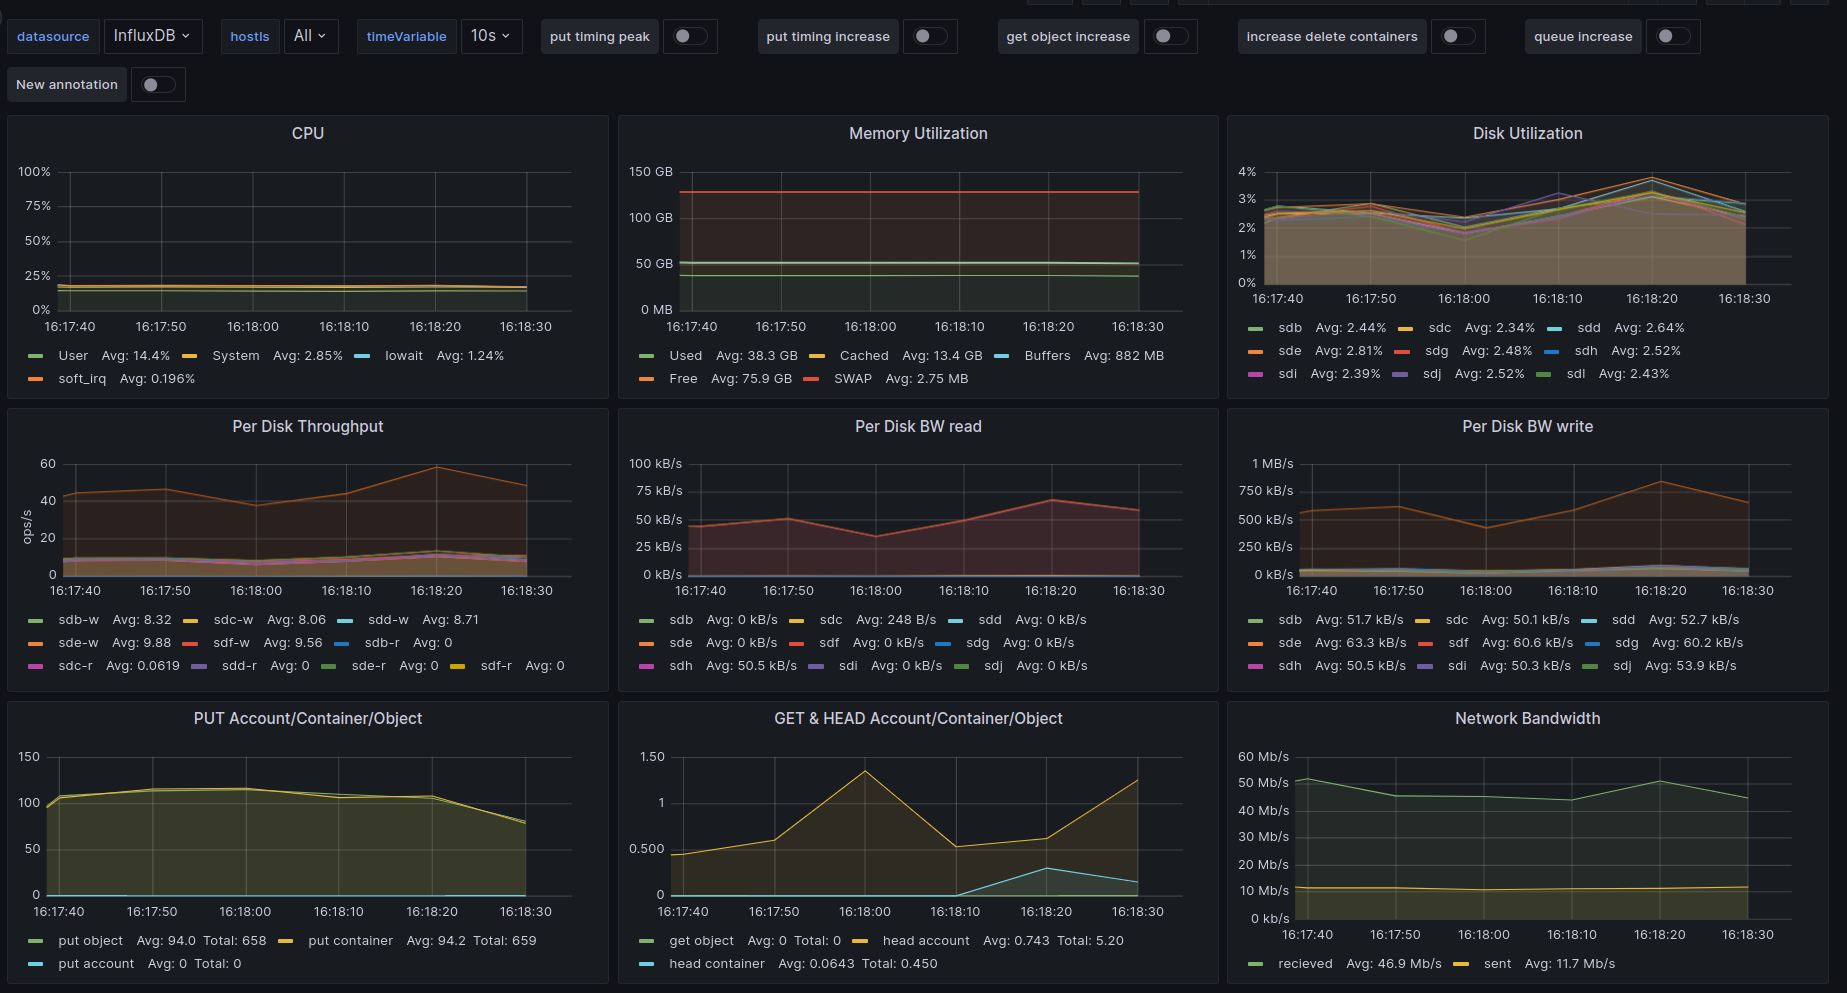Open the timeVariable 10s interval dropdown
The width and height of the screenshot is (1847, 993).
490,36
